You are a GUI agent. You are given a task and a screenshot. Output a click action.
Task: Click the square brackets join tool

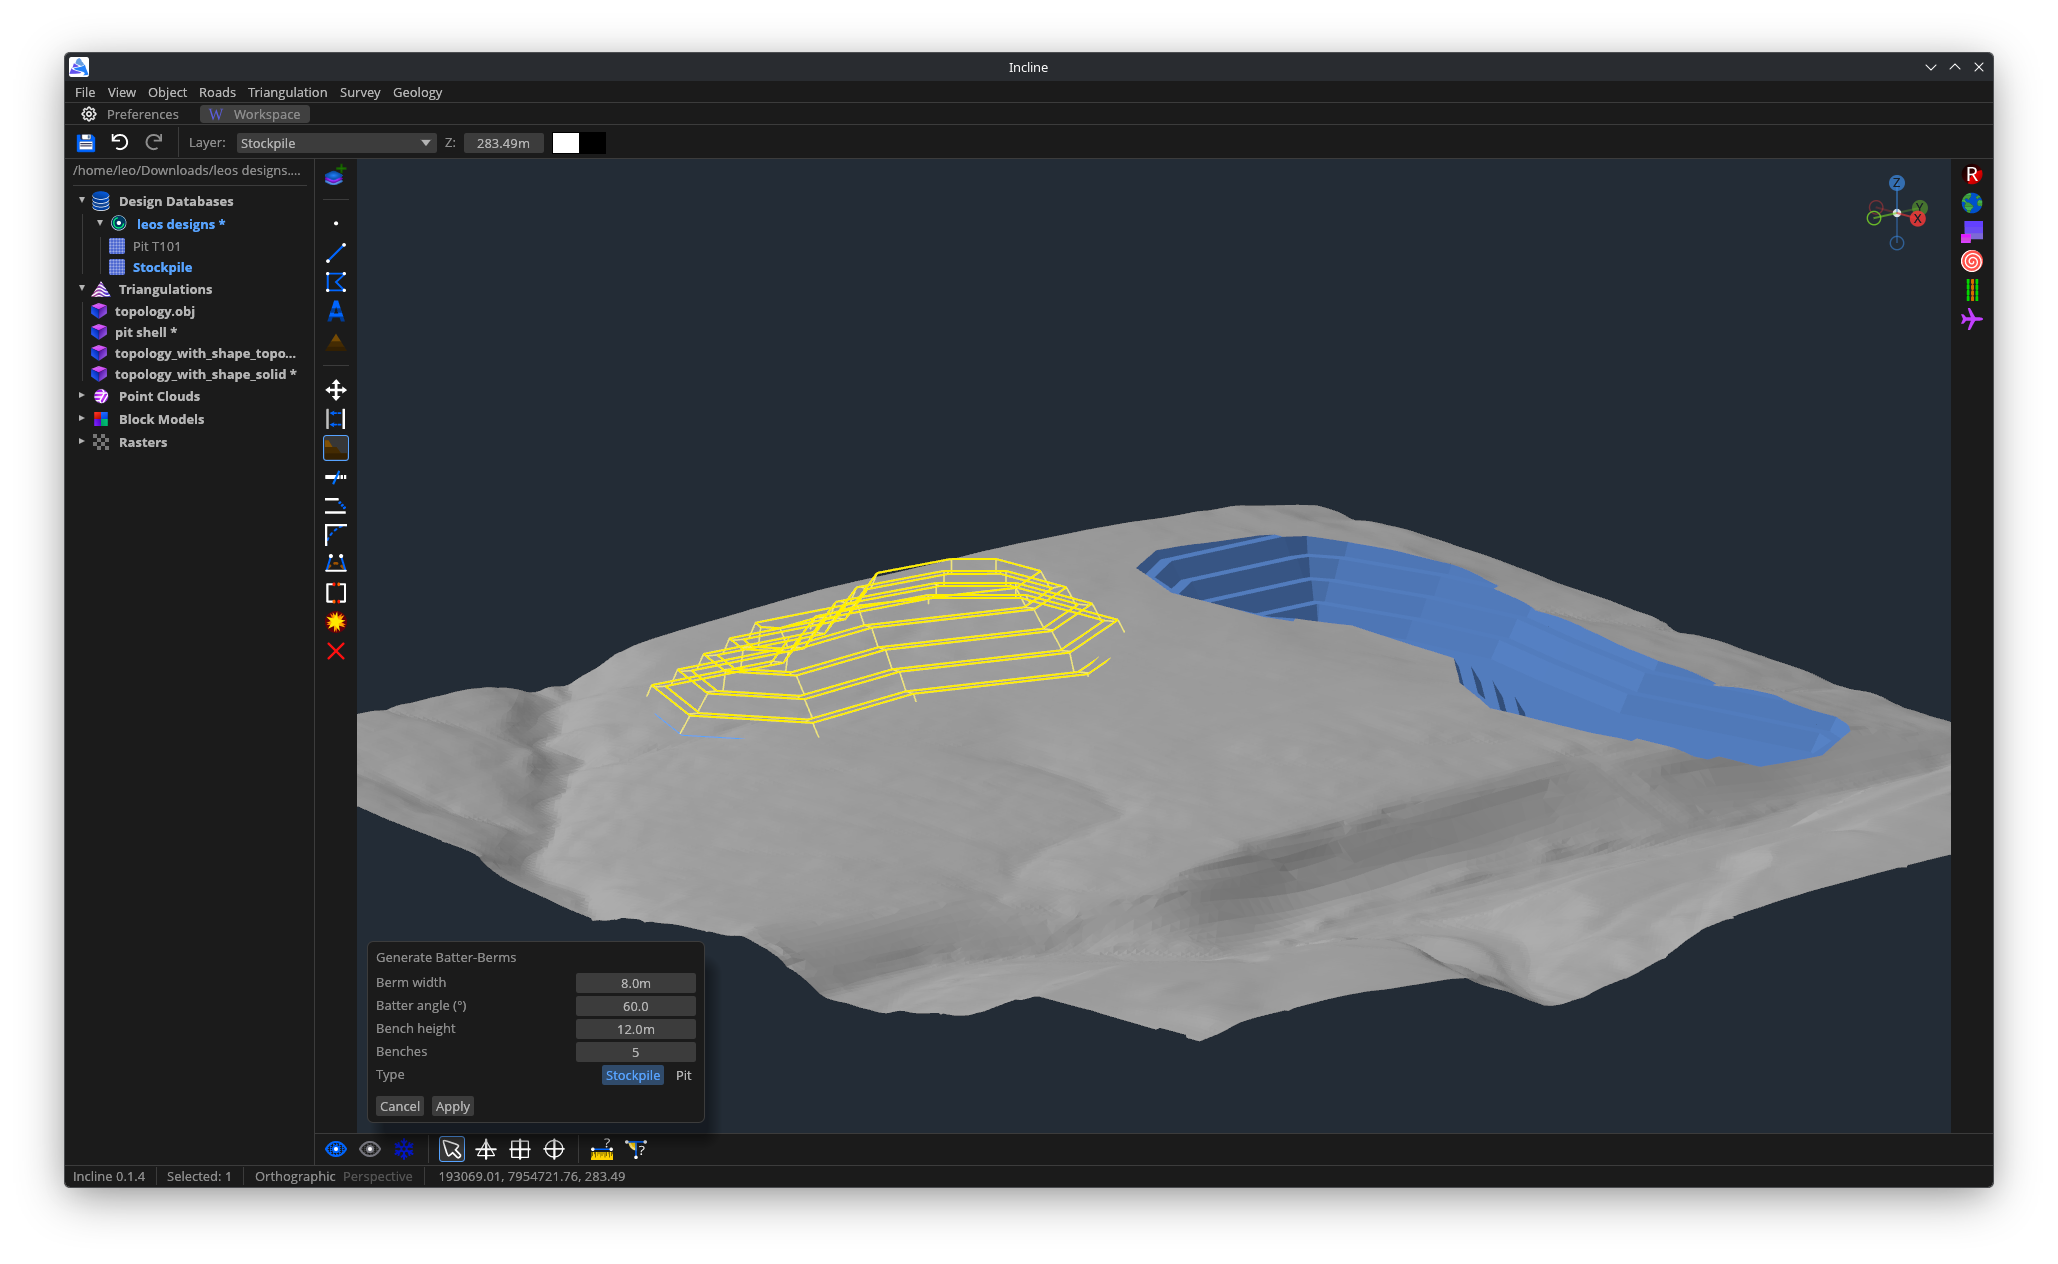[336, 593]
